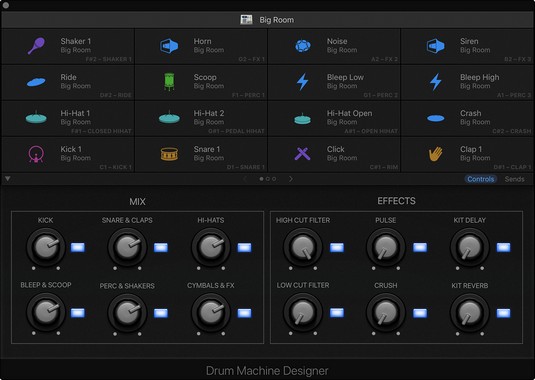Toggle the BLEEP & SCOOP button
The height and width of the screenshot is (380, 535).
click(77, 313)
